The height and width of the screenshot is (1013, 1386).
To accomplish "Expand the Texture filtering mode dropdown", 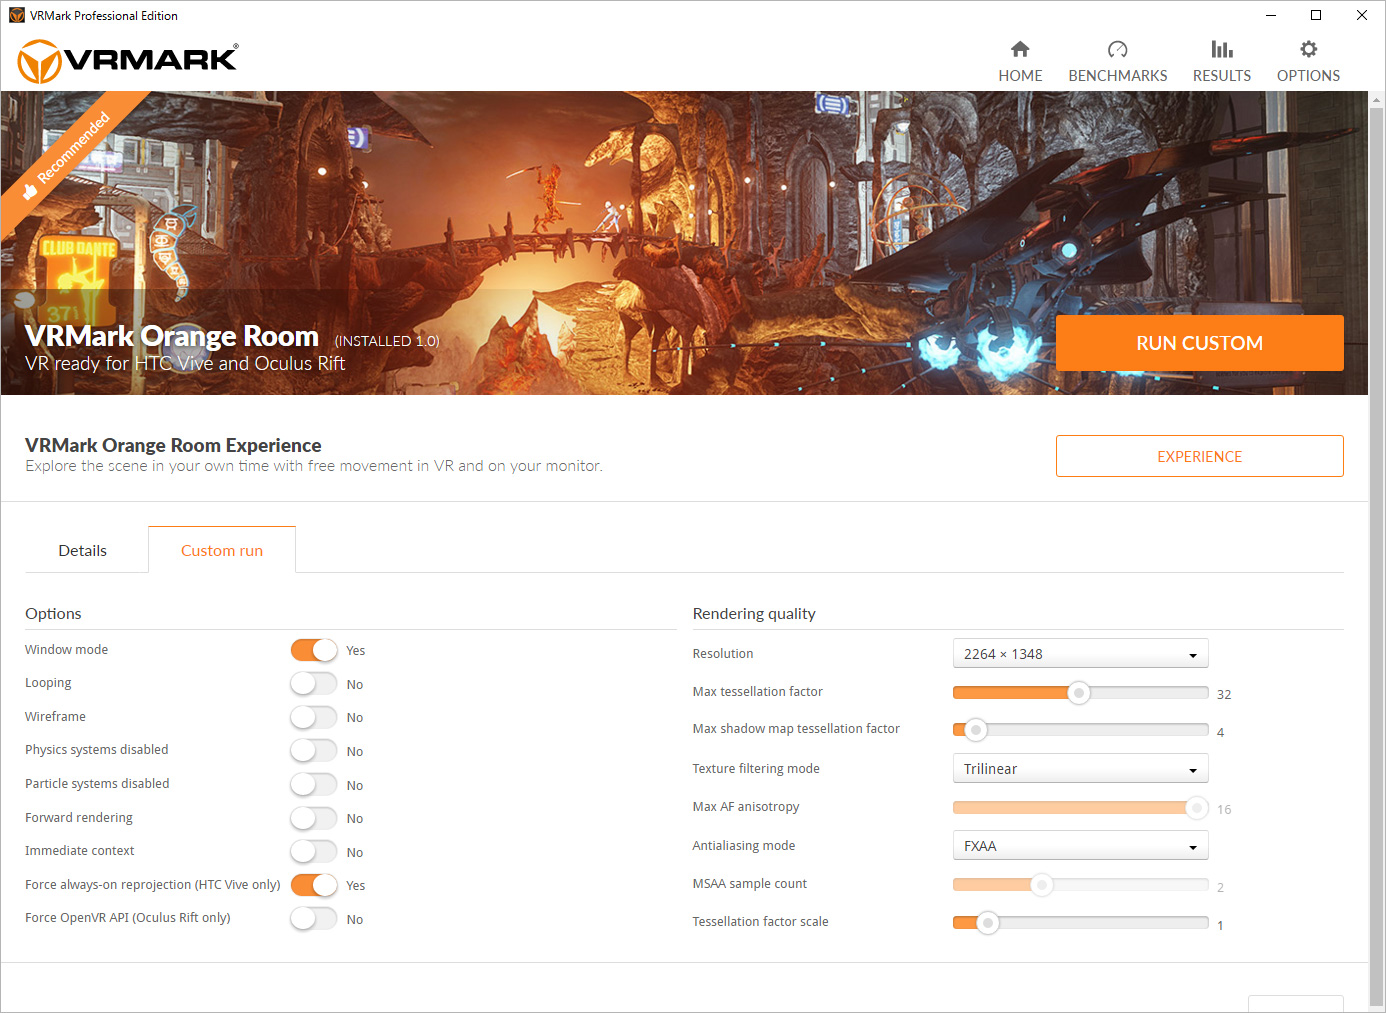I will 1080,768.
